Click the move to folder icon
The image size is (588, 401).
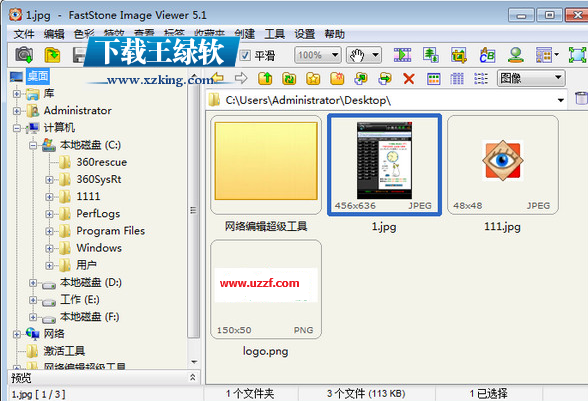pyautogui.click(x=385, y=78)
